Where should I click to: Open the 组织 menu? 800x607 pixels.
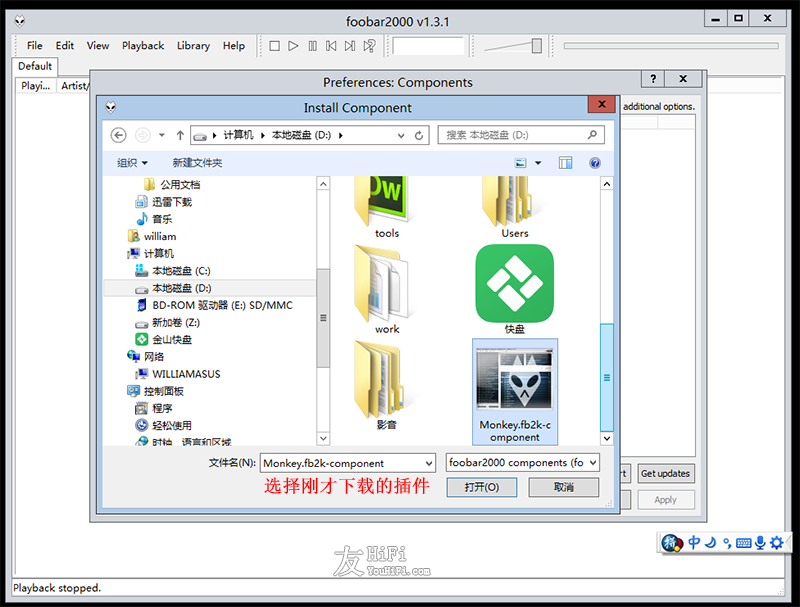[132, 163]
